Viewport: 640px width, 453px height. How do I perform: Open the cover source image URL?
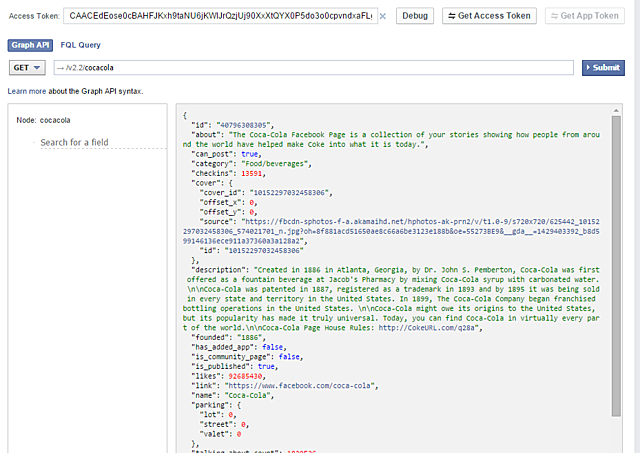(x=391, y=231)
